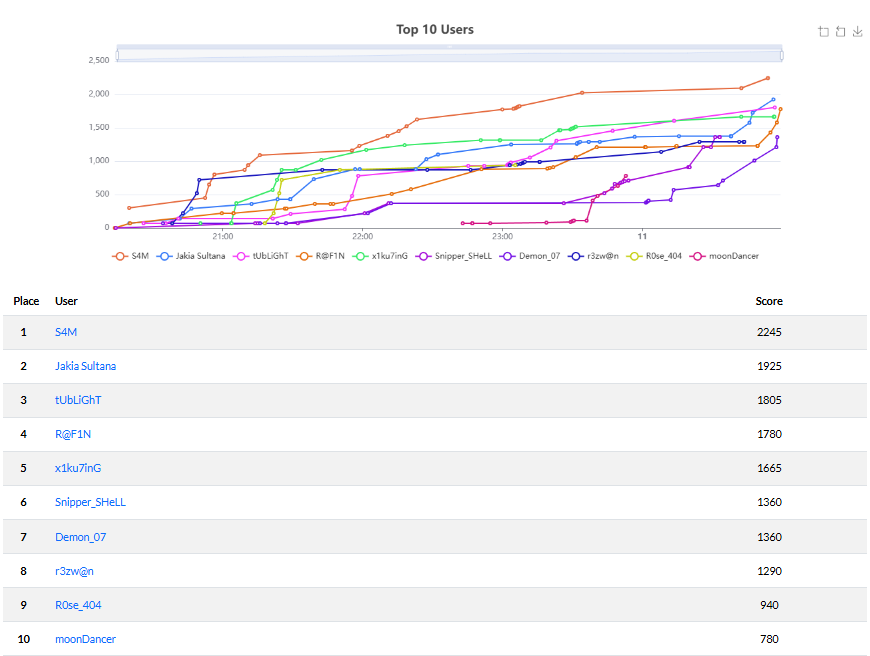Click moonDancer user link

[x=85, y=639]
